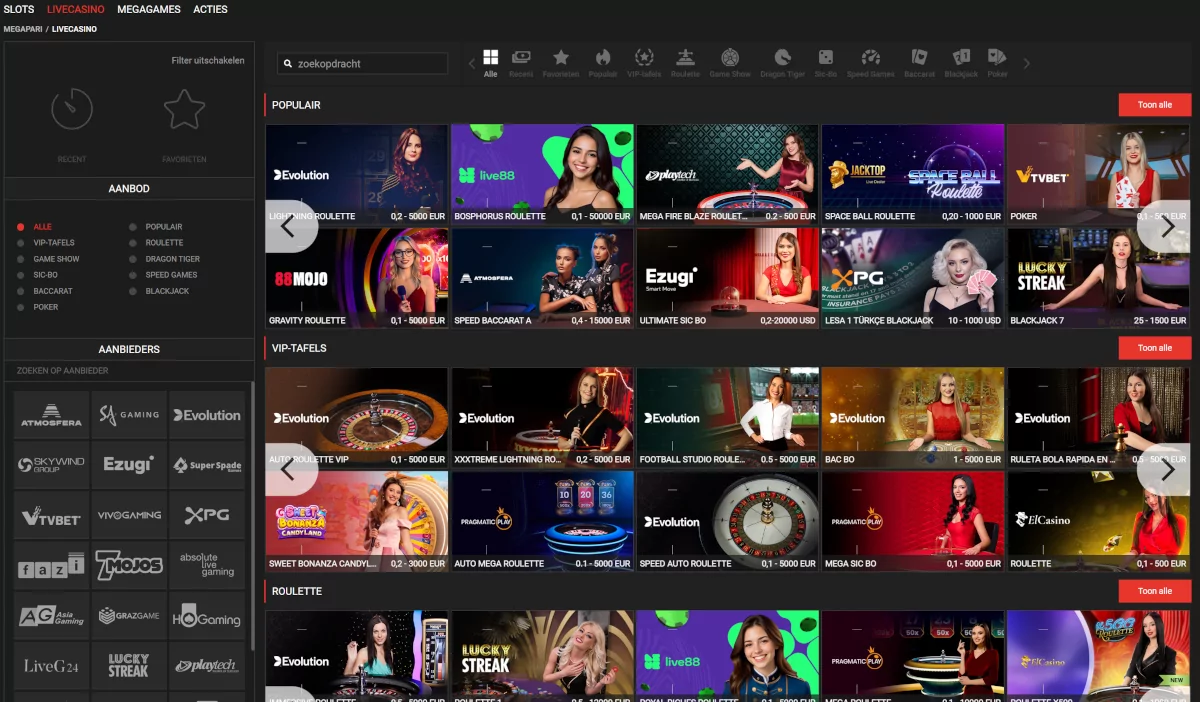Filter by Super Spade provider logo
The height and width of the screenshot is (702, 1200).
[207, 465]
